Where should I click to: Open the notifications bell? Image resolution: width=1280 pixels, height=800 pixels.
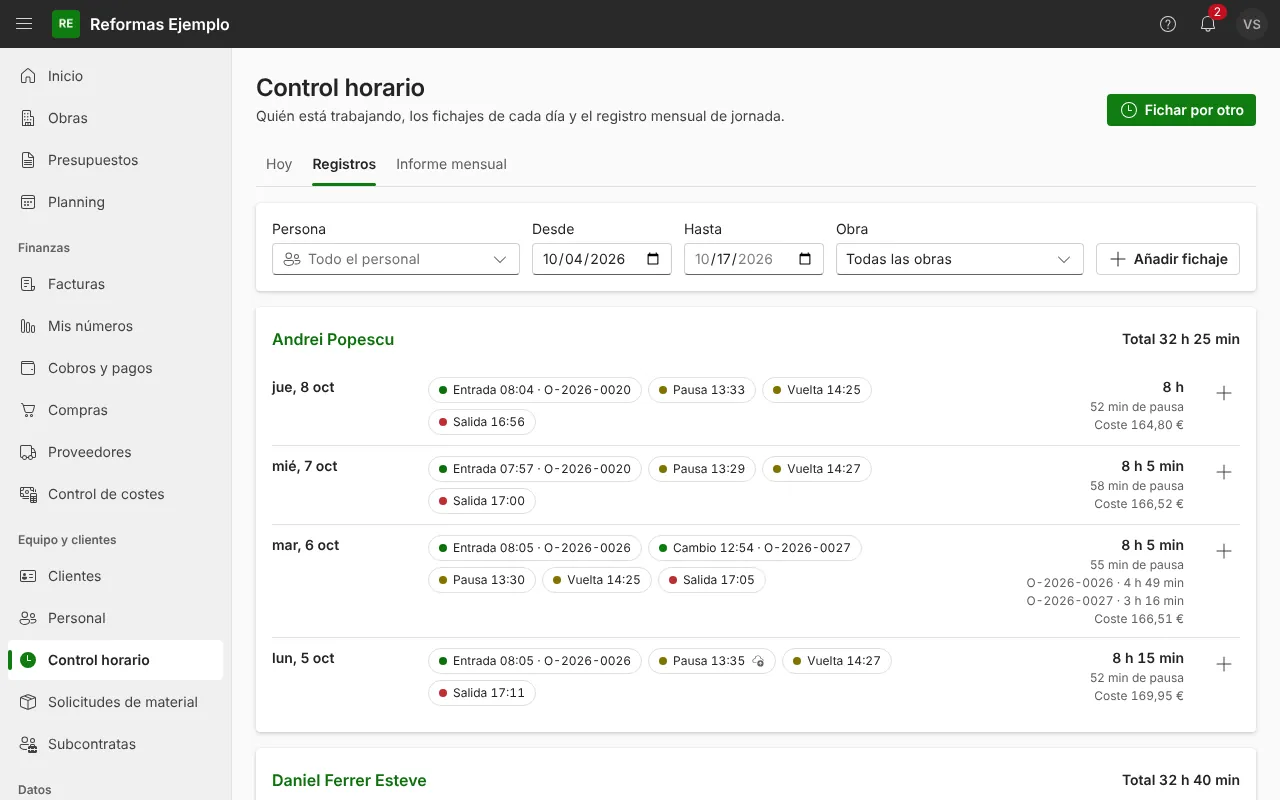click(1208, 24)
